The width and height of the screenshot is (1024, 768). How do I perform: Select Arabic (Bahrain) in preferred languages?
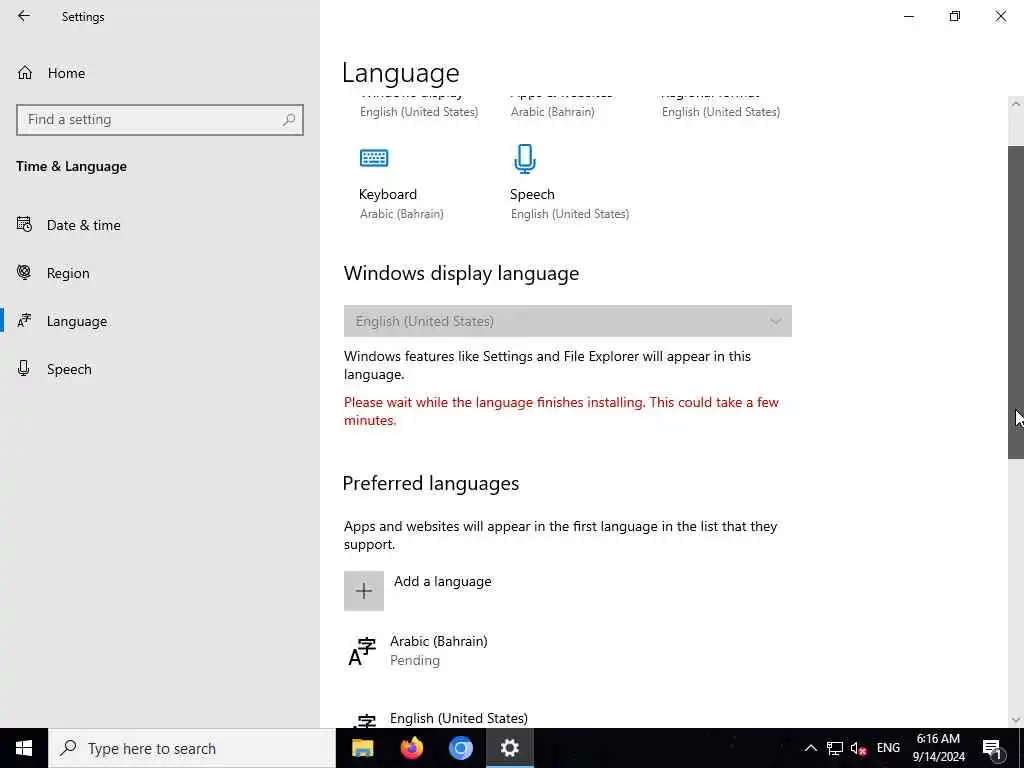tap(568, 651)
